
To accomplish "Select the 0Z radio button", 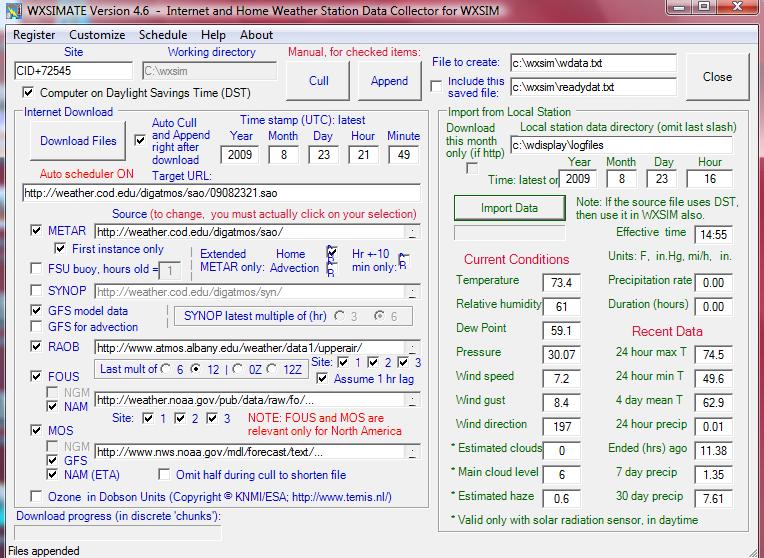I will (x=238, y=369).
